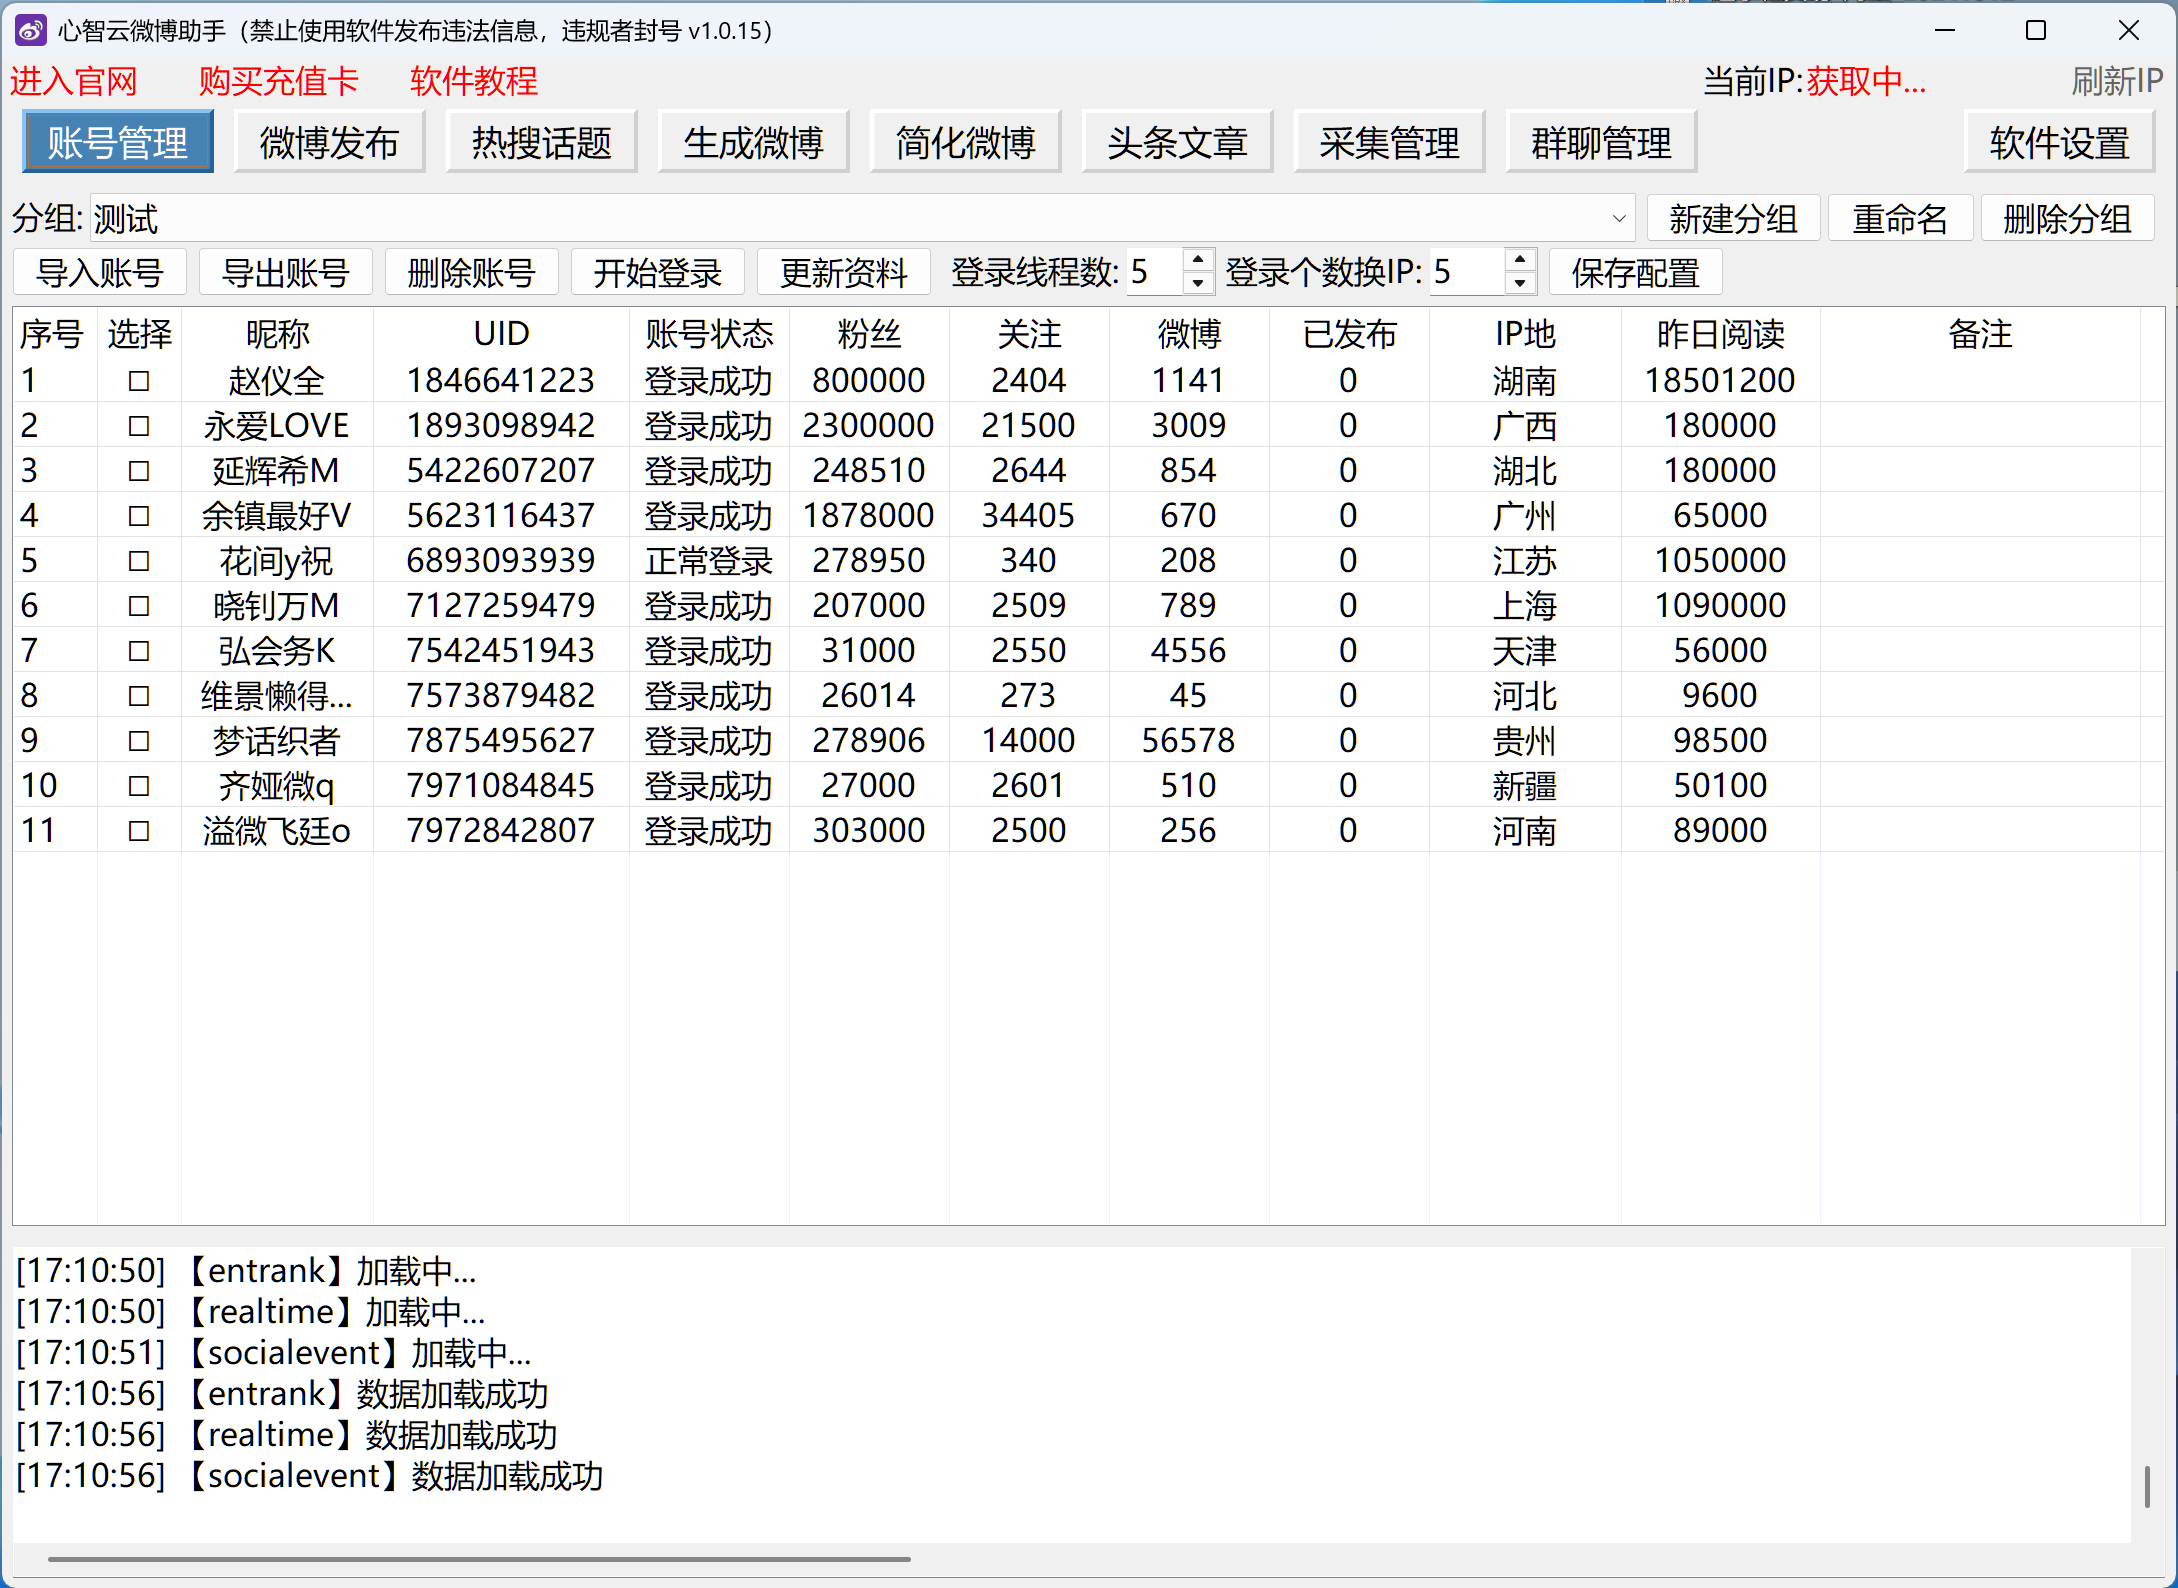Toggle the checkbox for 溢微飞廷o
2178x1588 pixels.
click(x=139, y=831)
